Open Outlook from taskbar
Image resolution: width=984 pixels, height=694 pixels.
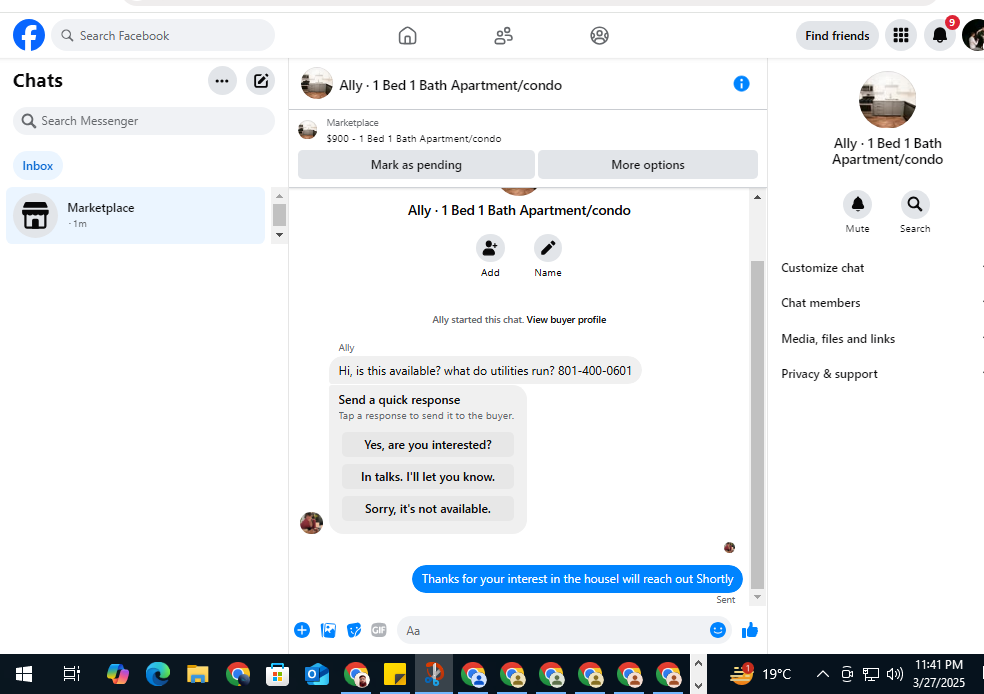click(x=317, y=675)
